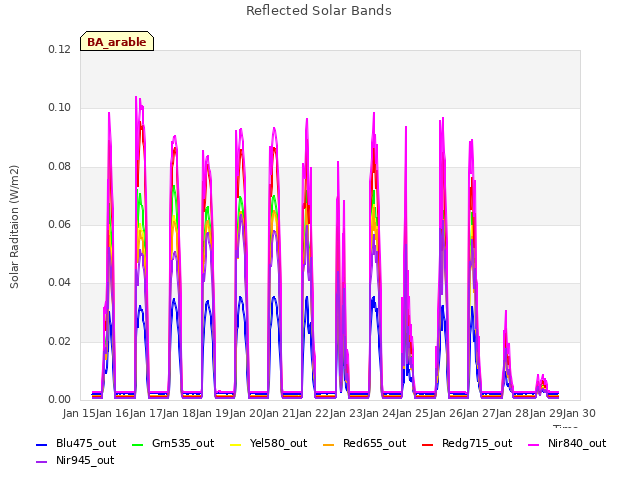The height and width of the screenshot is (480, 640).
Task: Toggle the Nir840_out legend entry
Action: pyautogui.click(x=567, y=444)
